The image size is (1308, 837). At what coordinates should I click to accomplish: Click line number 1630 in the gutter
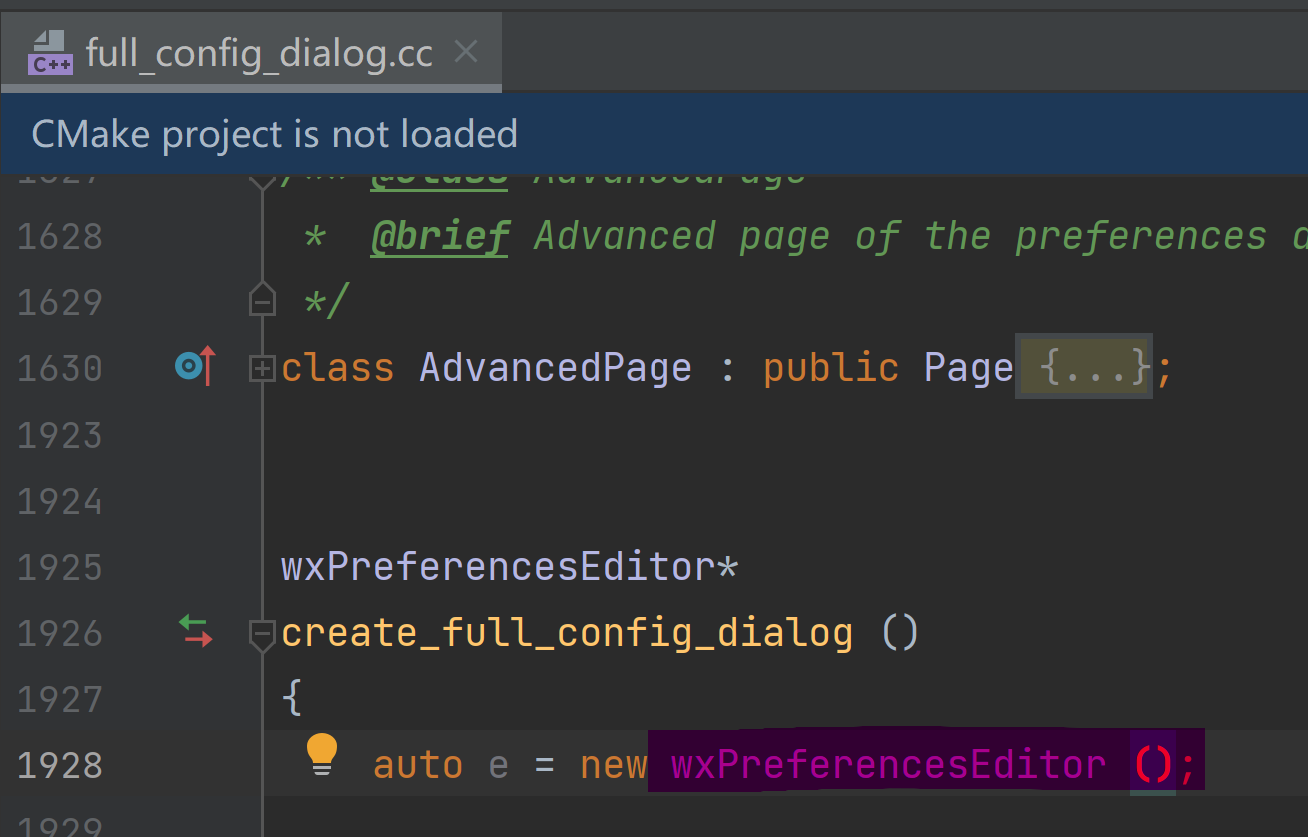[60, 369]
